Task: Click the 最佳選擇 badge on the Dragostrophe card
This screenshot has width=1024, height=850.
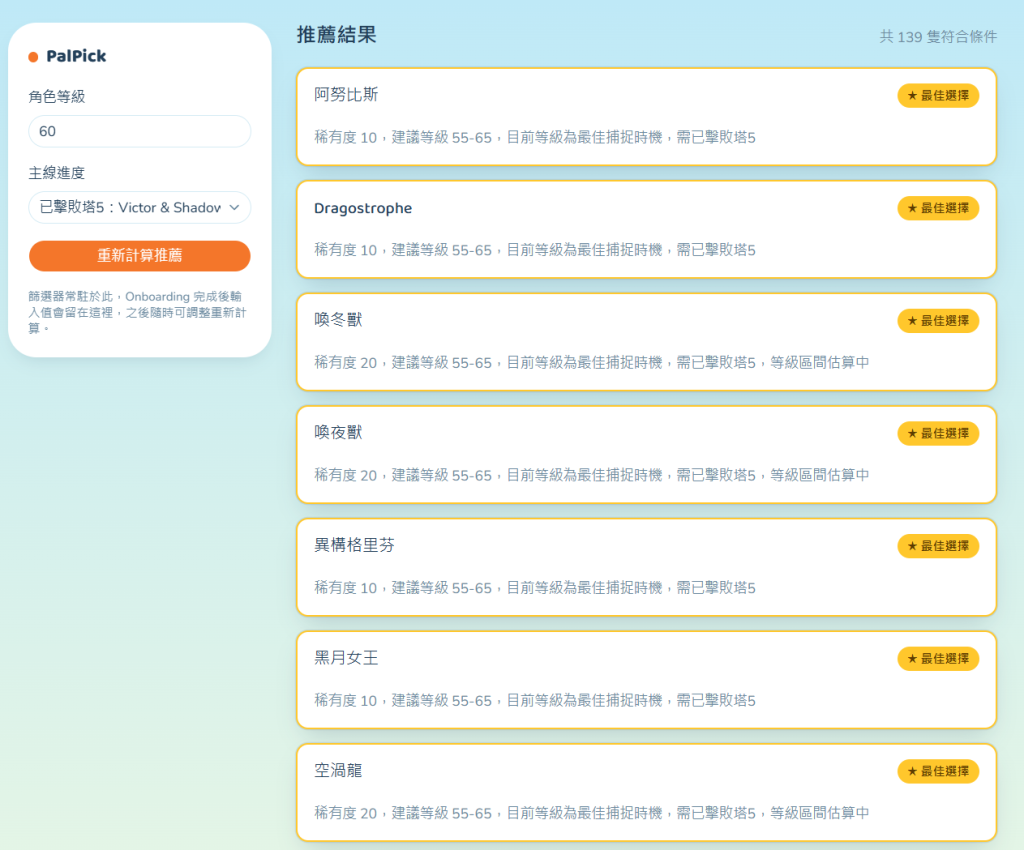Action: pos(938,208)
